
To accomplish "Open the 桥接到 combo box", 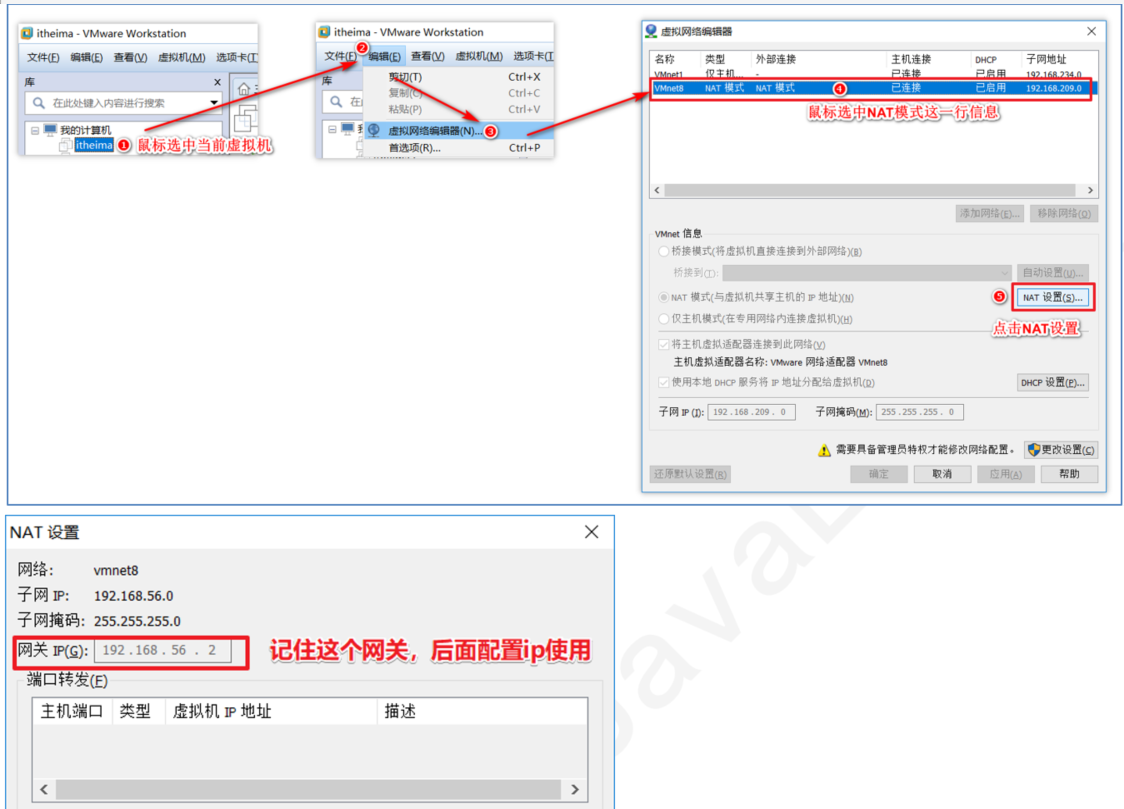I will 867,273.
